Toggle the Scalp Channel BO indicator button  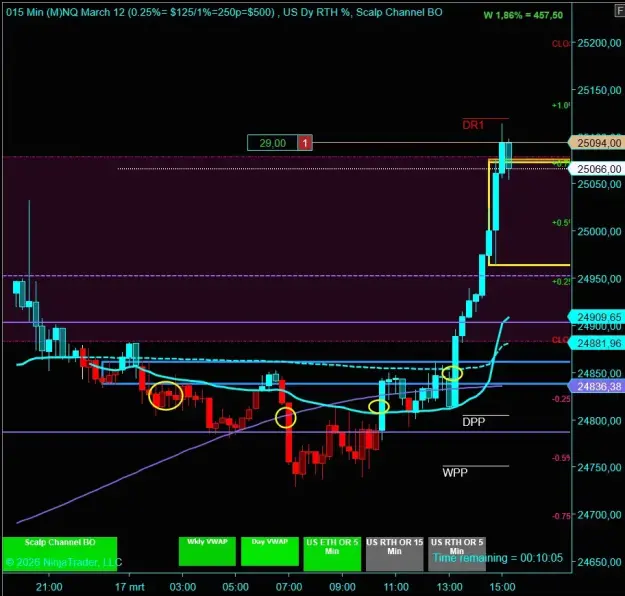tap(60, 554)
